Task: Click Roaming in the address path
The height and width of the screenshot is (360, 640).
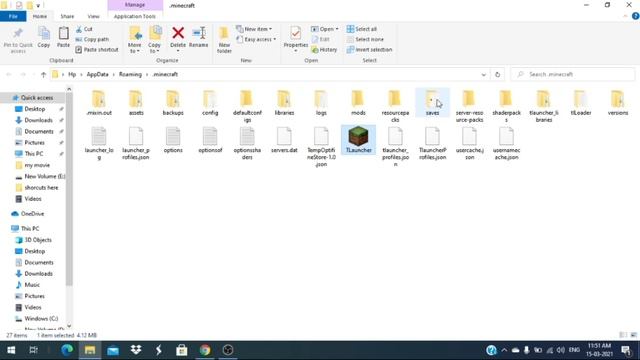Action: [130, 74]
